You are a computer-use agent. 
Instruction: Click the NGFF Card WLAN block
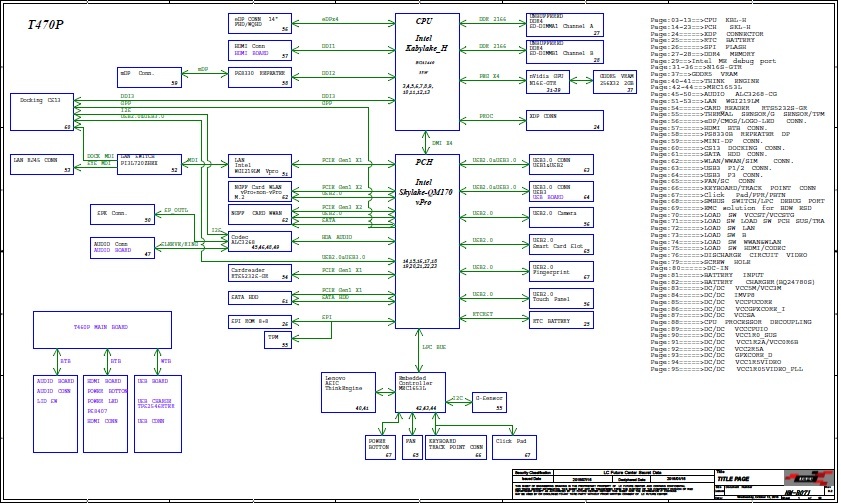tap(260, 191)
